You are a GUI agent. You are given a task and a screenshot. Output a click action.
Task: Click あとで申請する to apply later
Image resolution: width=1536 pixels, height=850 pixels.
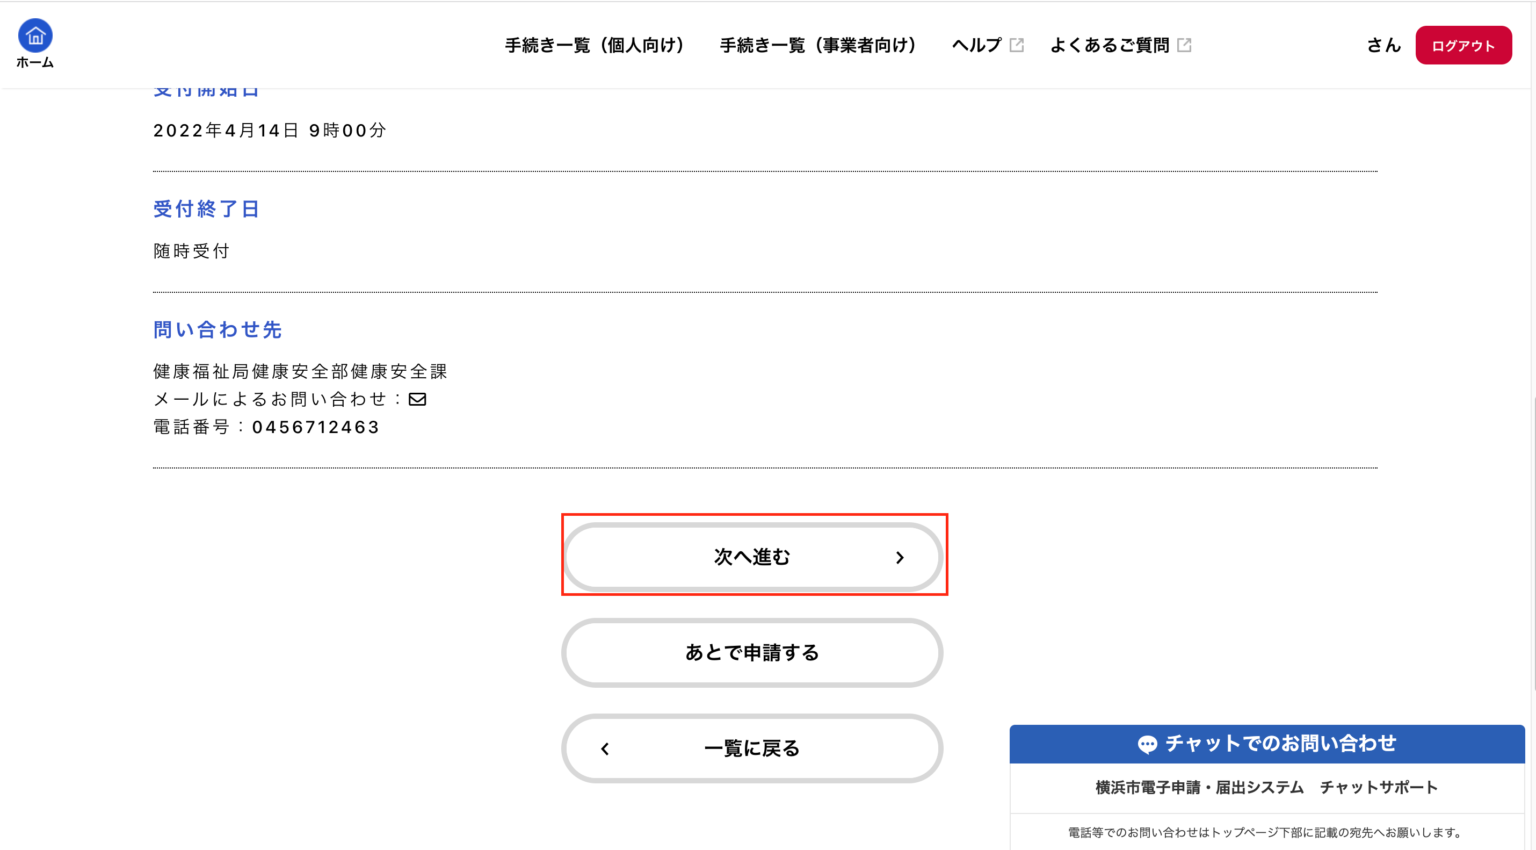751,653
